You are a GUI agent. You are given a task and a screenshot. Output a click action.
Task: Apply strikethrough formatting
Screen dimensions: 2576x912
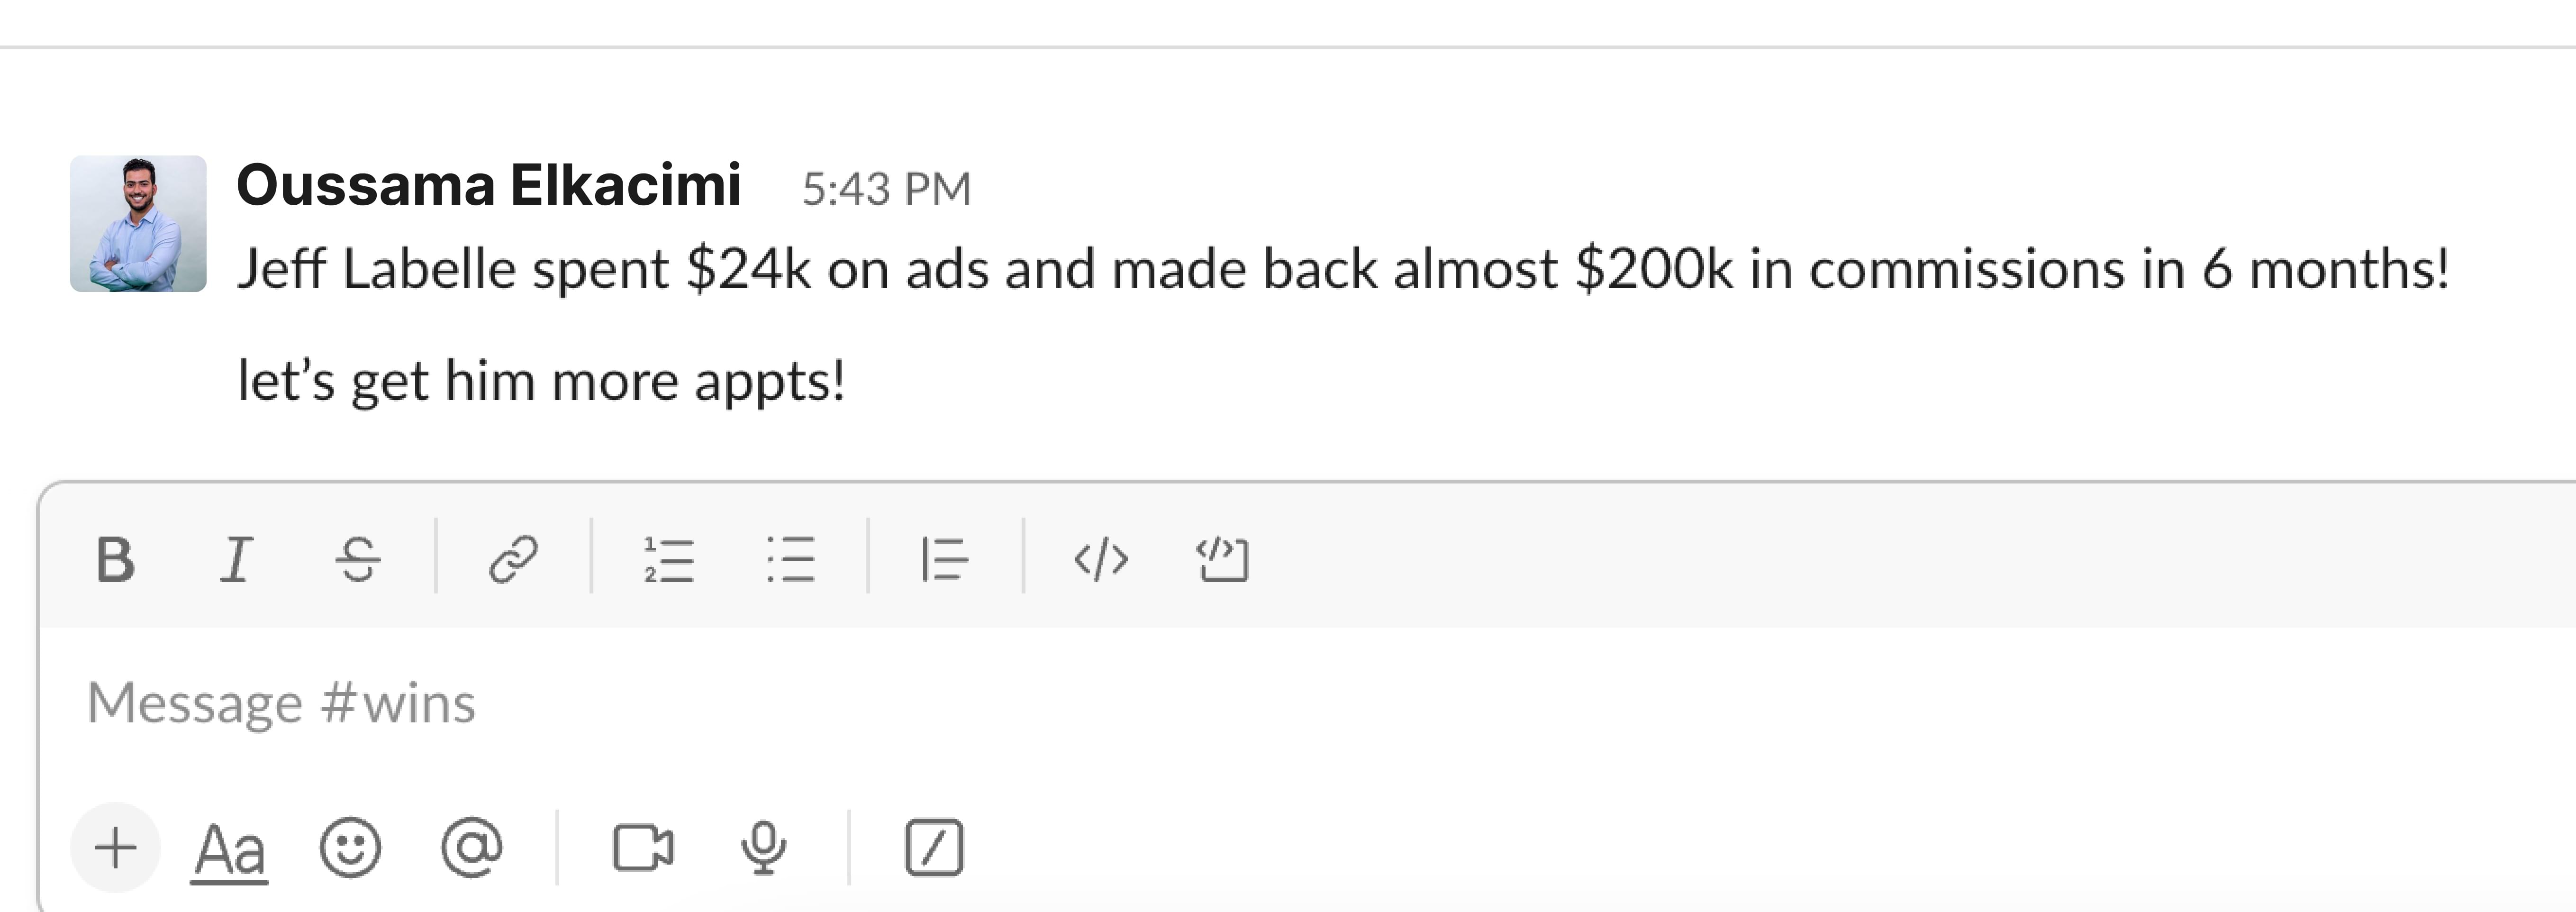(358, 558)
